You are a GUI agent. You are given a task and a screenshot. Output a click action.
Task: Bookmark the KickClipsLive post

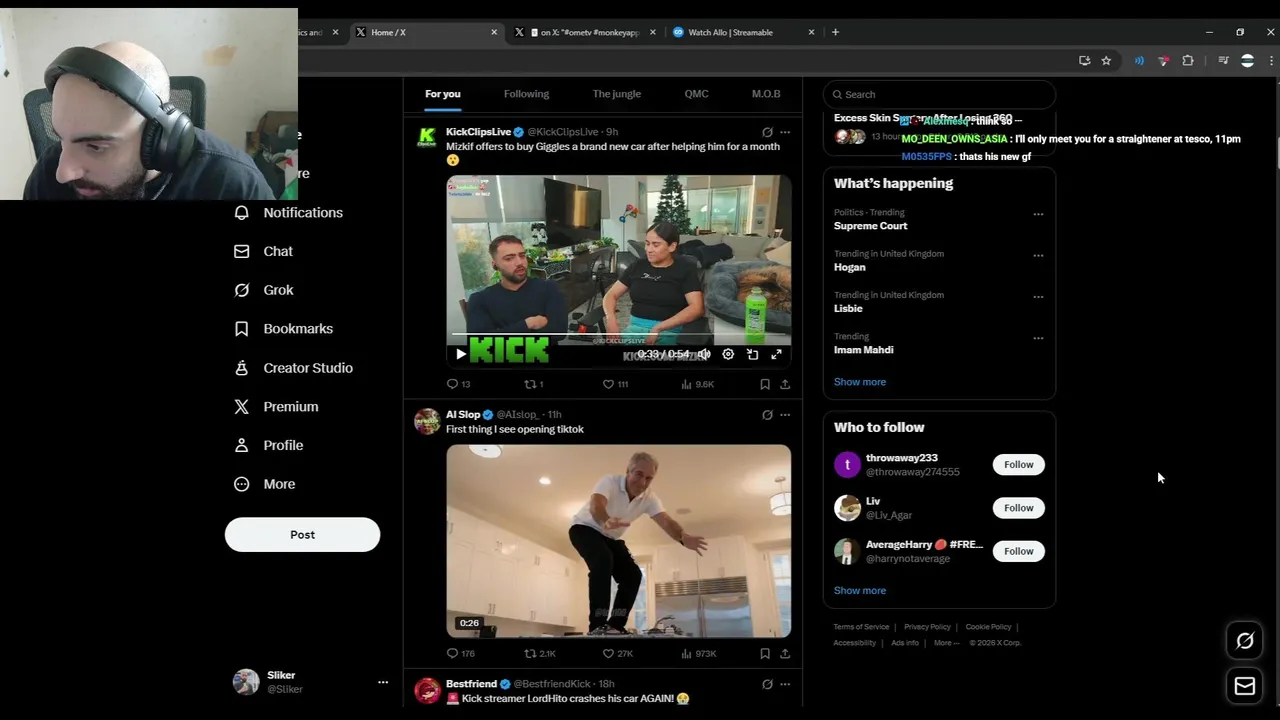pyautogui.click(x=765, y=384)
